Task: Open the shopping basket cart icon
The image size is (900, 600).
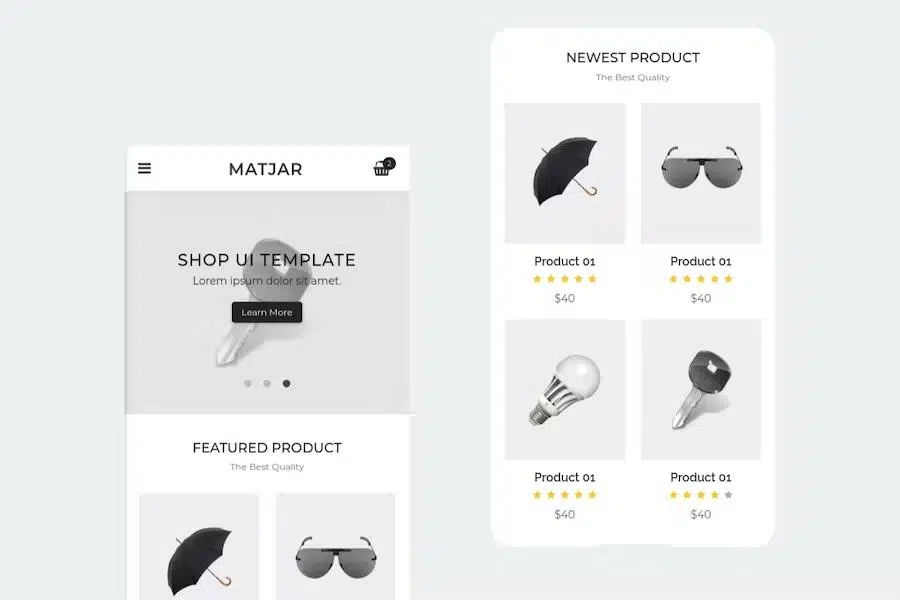Action: [383, 167]
